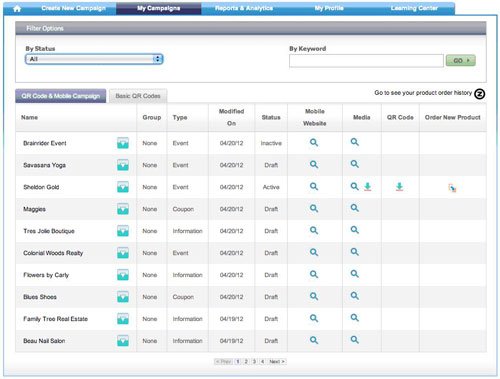This screenshot has height=379, width=500.
Task: Click the Flowers by Carly image icon
Action: [123, 275]
